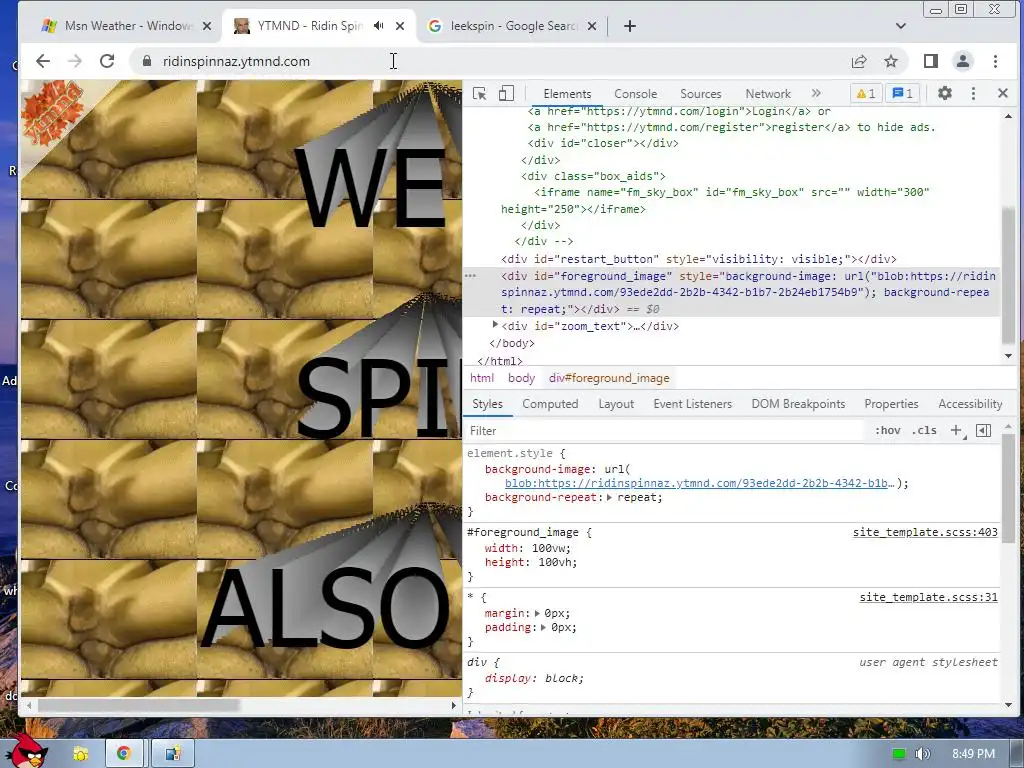Screen dimensions: 1024x768
Task: Toggle the .cls classes button
Action: pos(924,430)
